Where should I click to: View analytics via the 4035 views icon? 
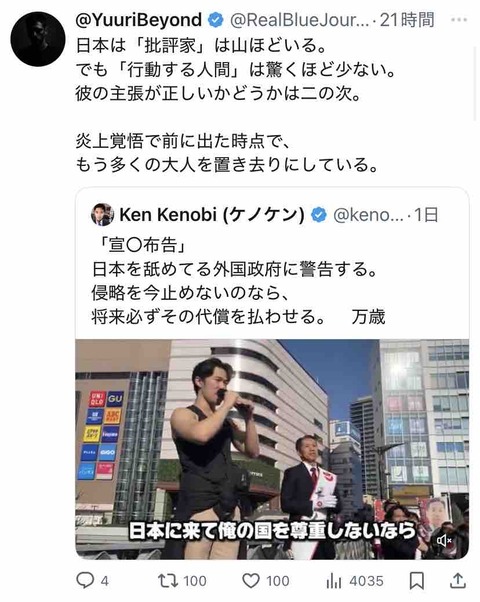tap(333, 581)
